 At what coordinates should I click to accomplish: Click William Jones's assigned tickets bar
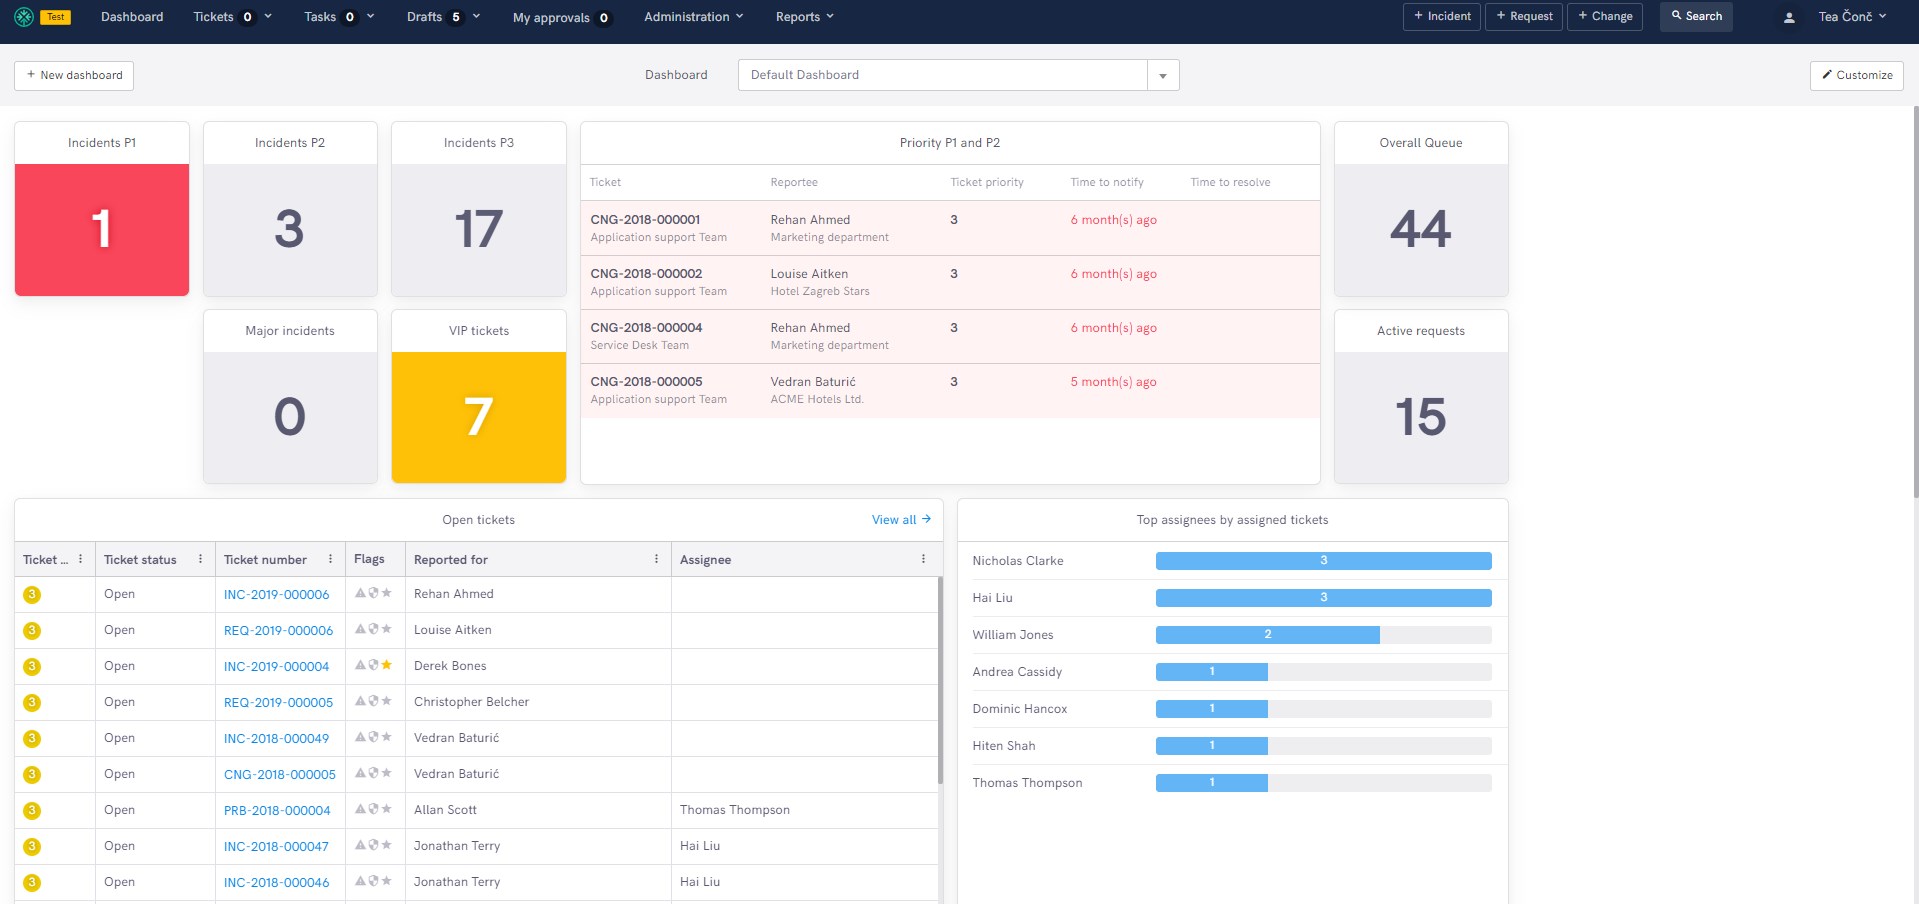[x=1267, y=635]
